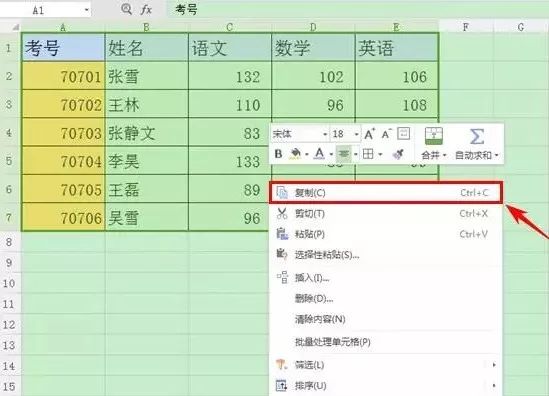Screen dimensions: 549x396
Task: Expand the 合并 dropdown arrow
Action: (445, 155)
